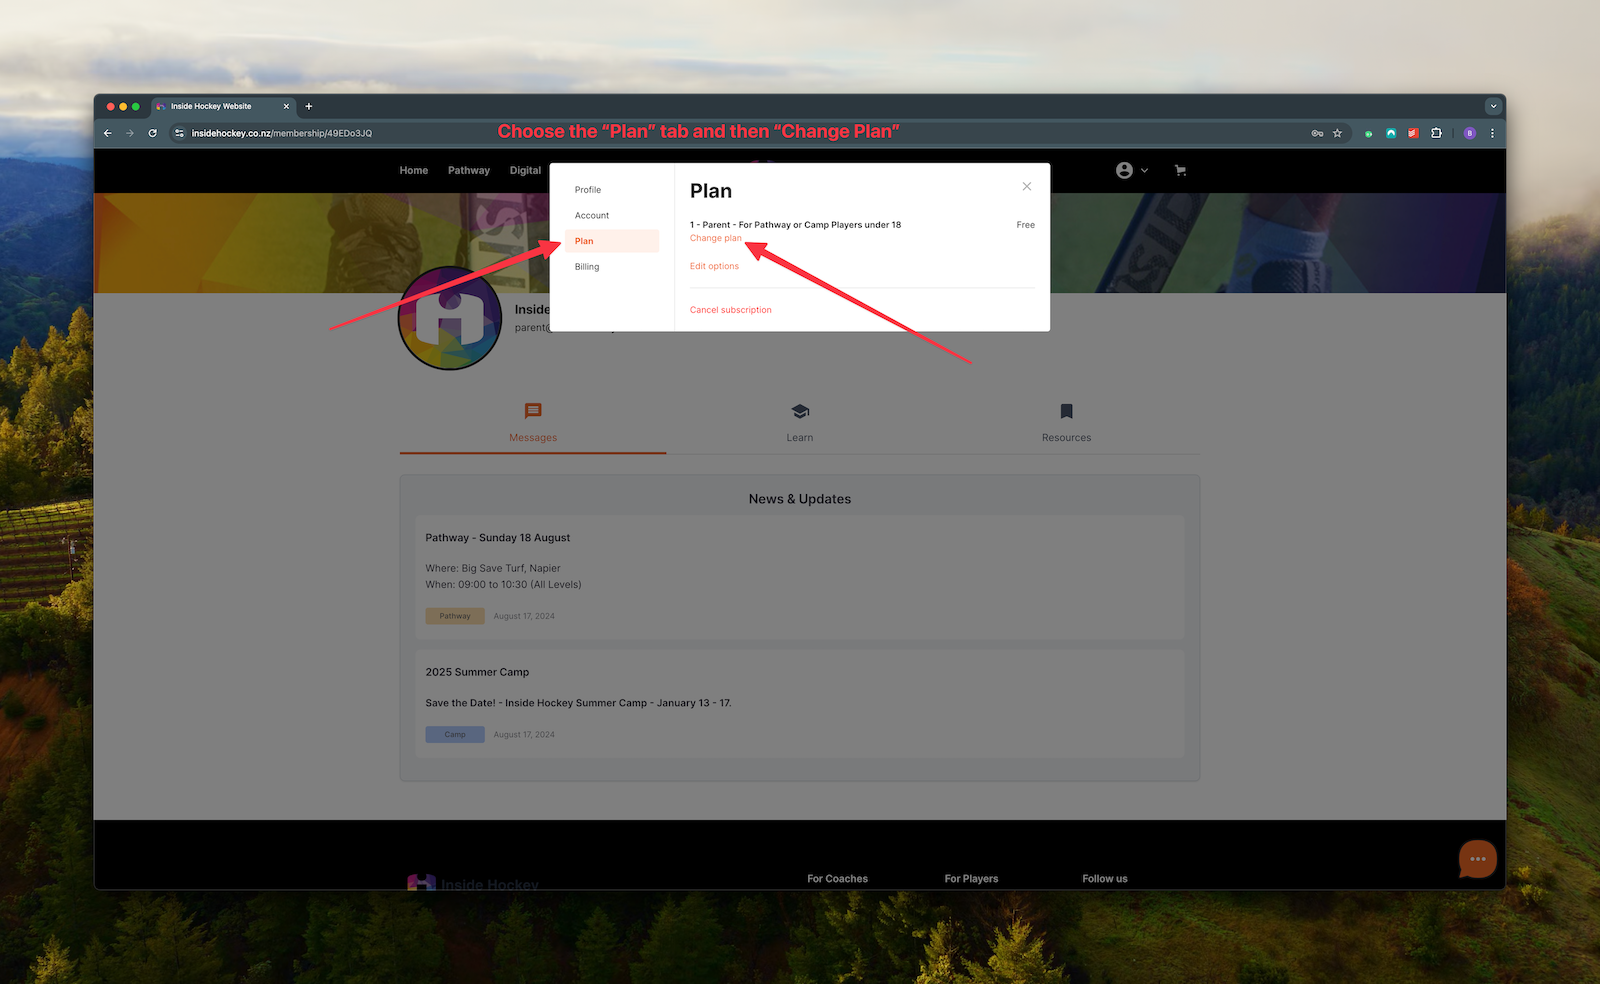Click the Camp category tag
Viewport: 1600px width, 984px height.
tap(455, 734)
